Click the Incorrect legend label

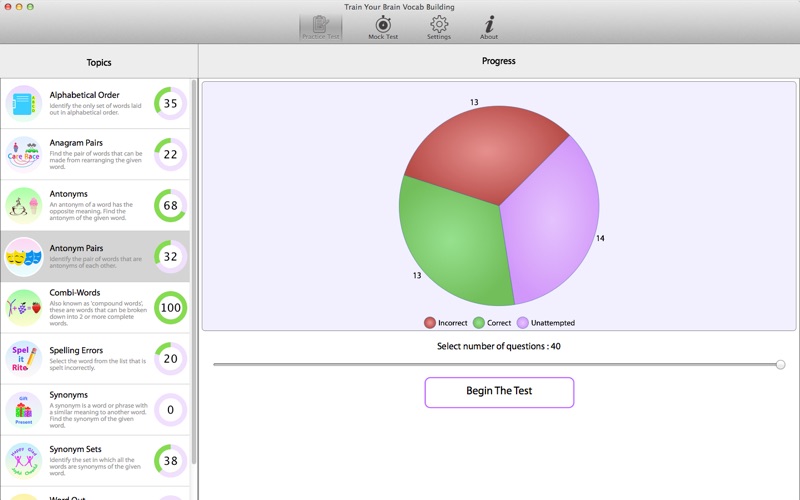coord(453,323)
